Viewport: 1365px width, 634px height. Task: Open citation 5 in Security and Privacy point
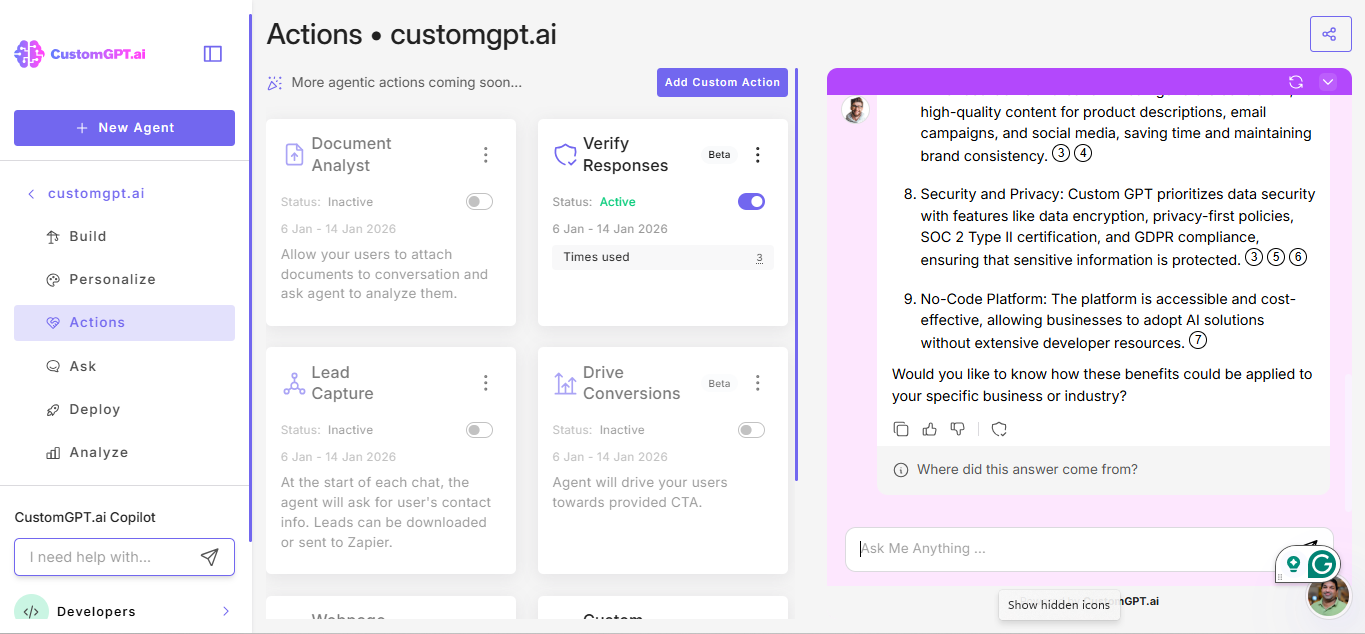1276,258
